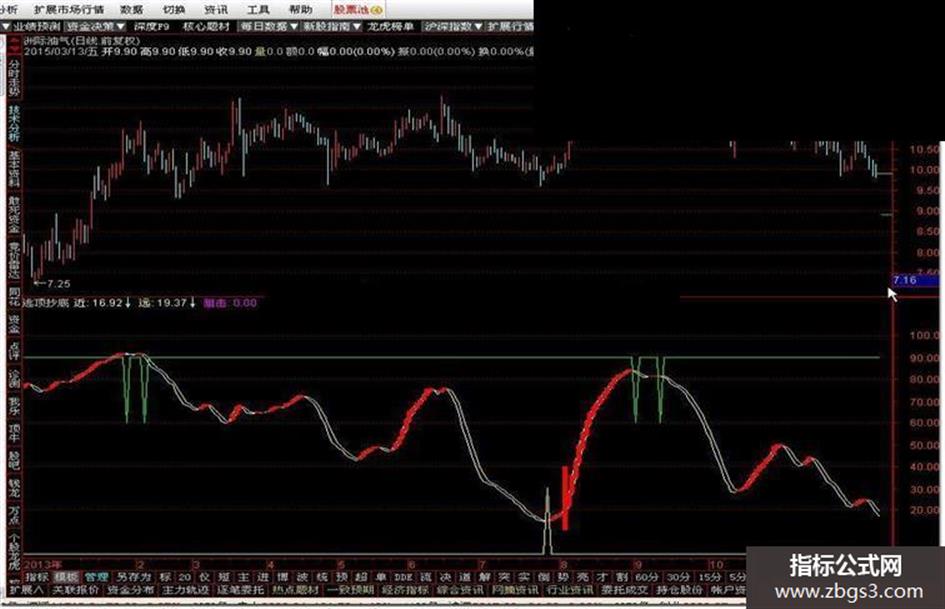The height and width of the screenshot is (609, 945).
Task: Open the 逐笔委托 bottom tab
Action: pyautogui.click(x=240, y=590)
